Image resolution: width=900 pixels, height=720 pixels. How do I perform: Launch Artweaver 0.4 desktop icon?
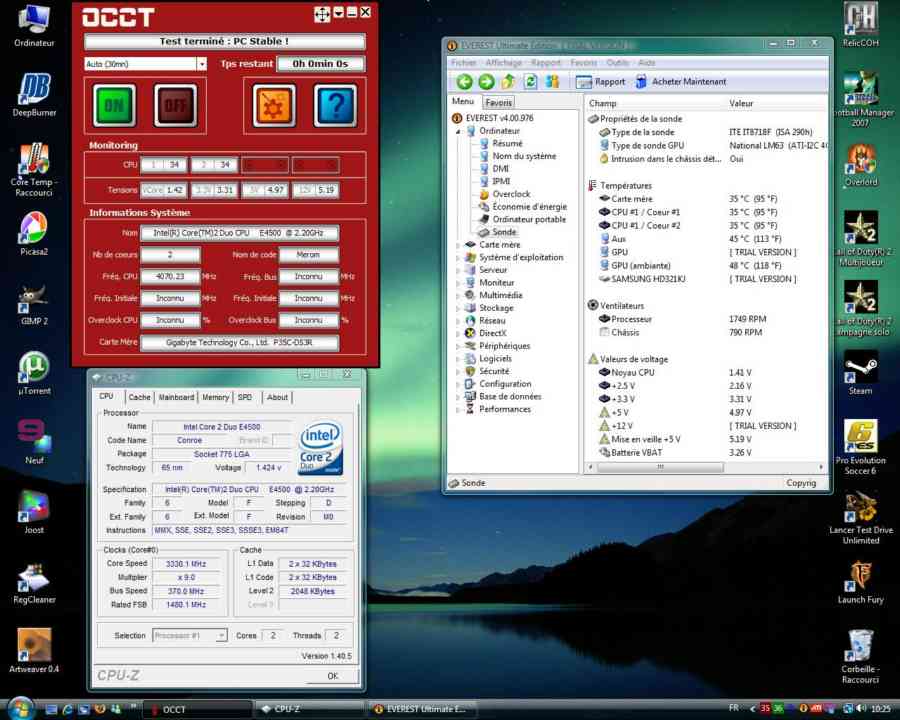pos(34,651)
